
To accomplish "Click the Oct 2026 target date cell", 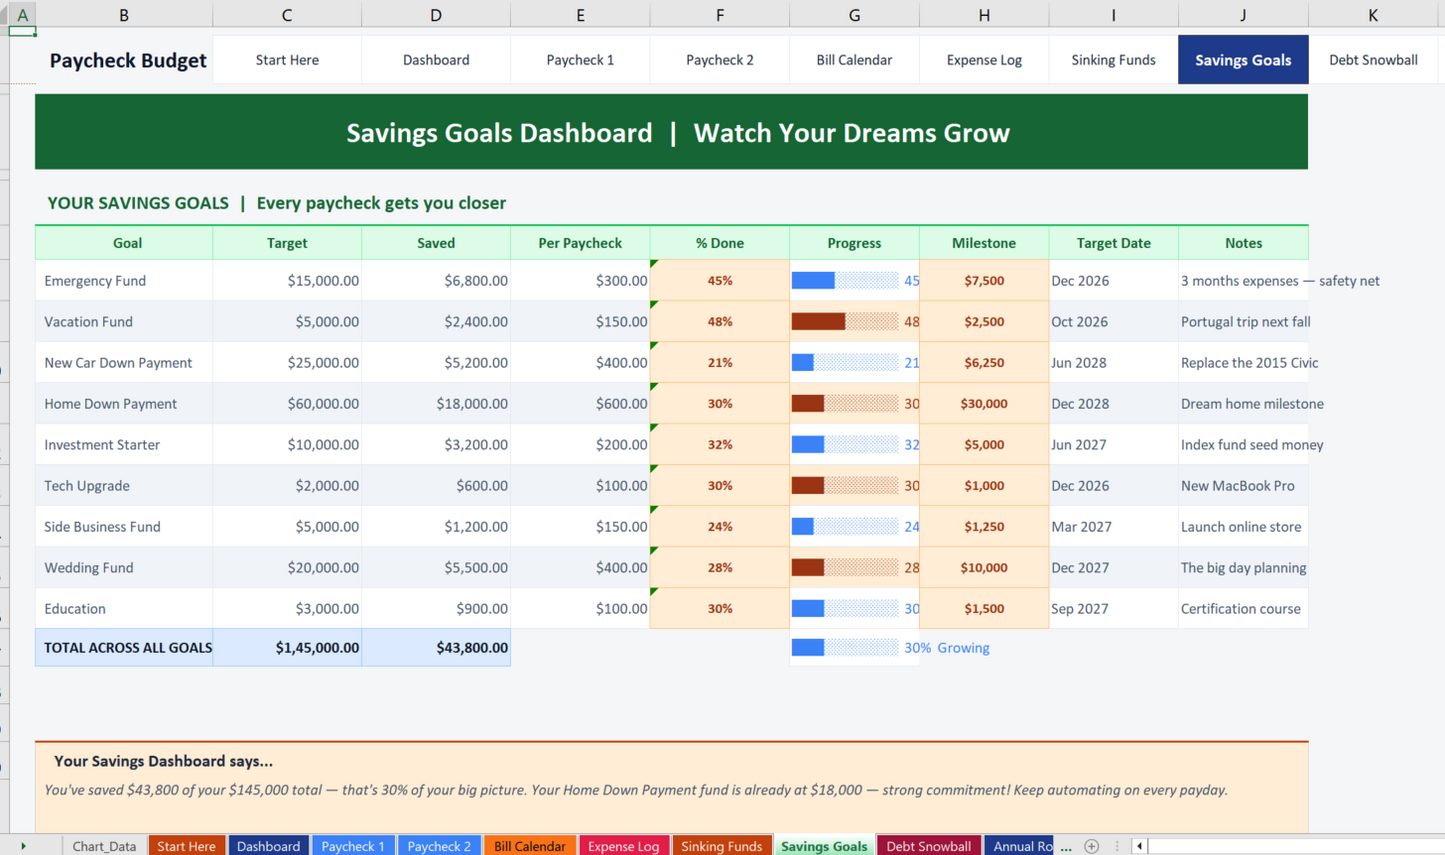I will (1113, 322).
